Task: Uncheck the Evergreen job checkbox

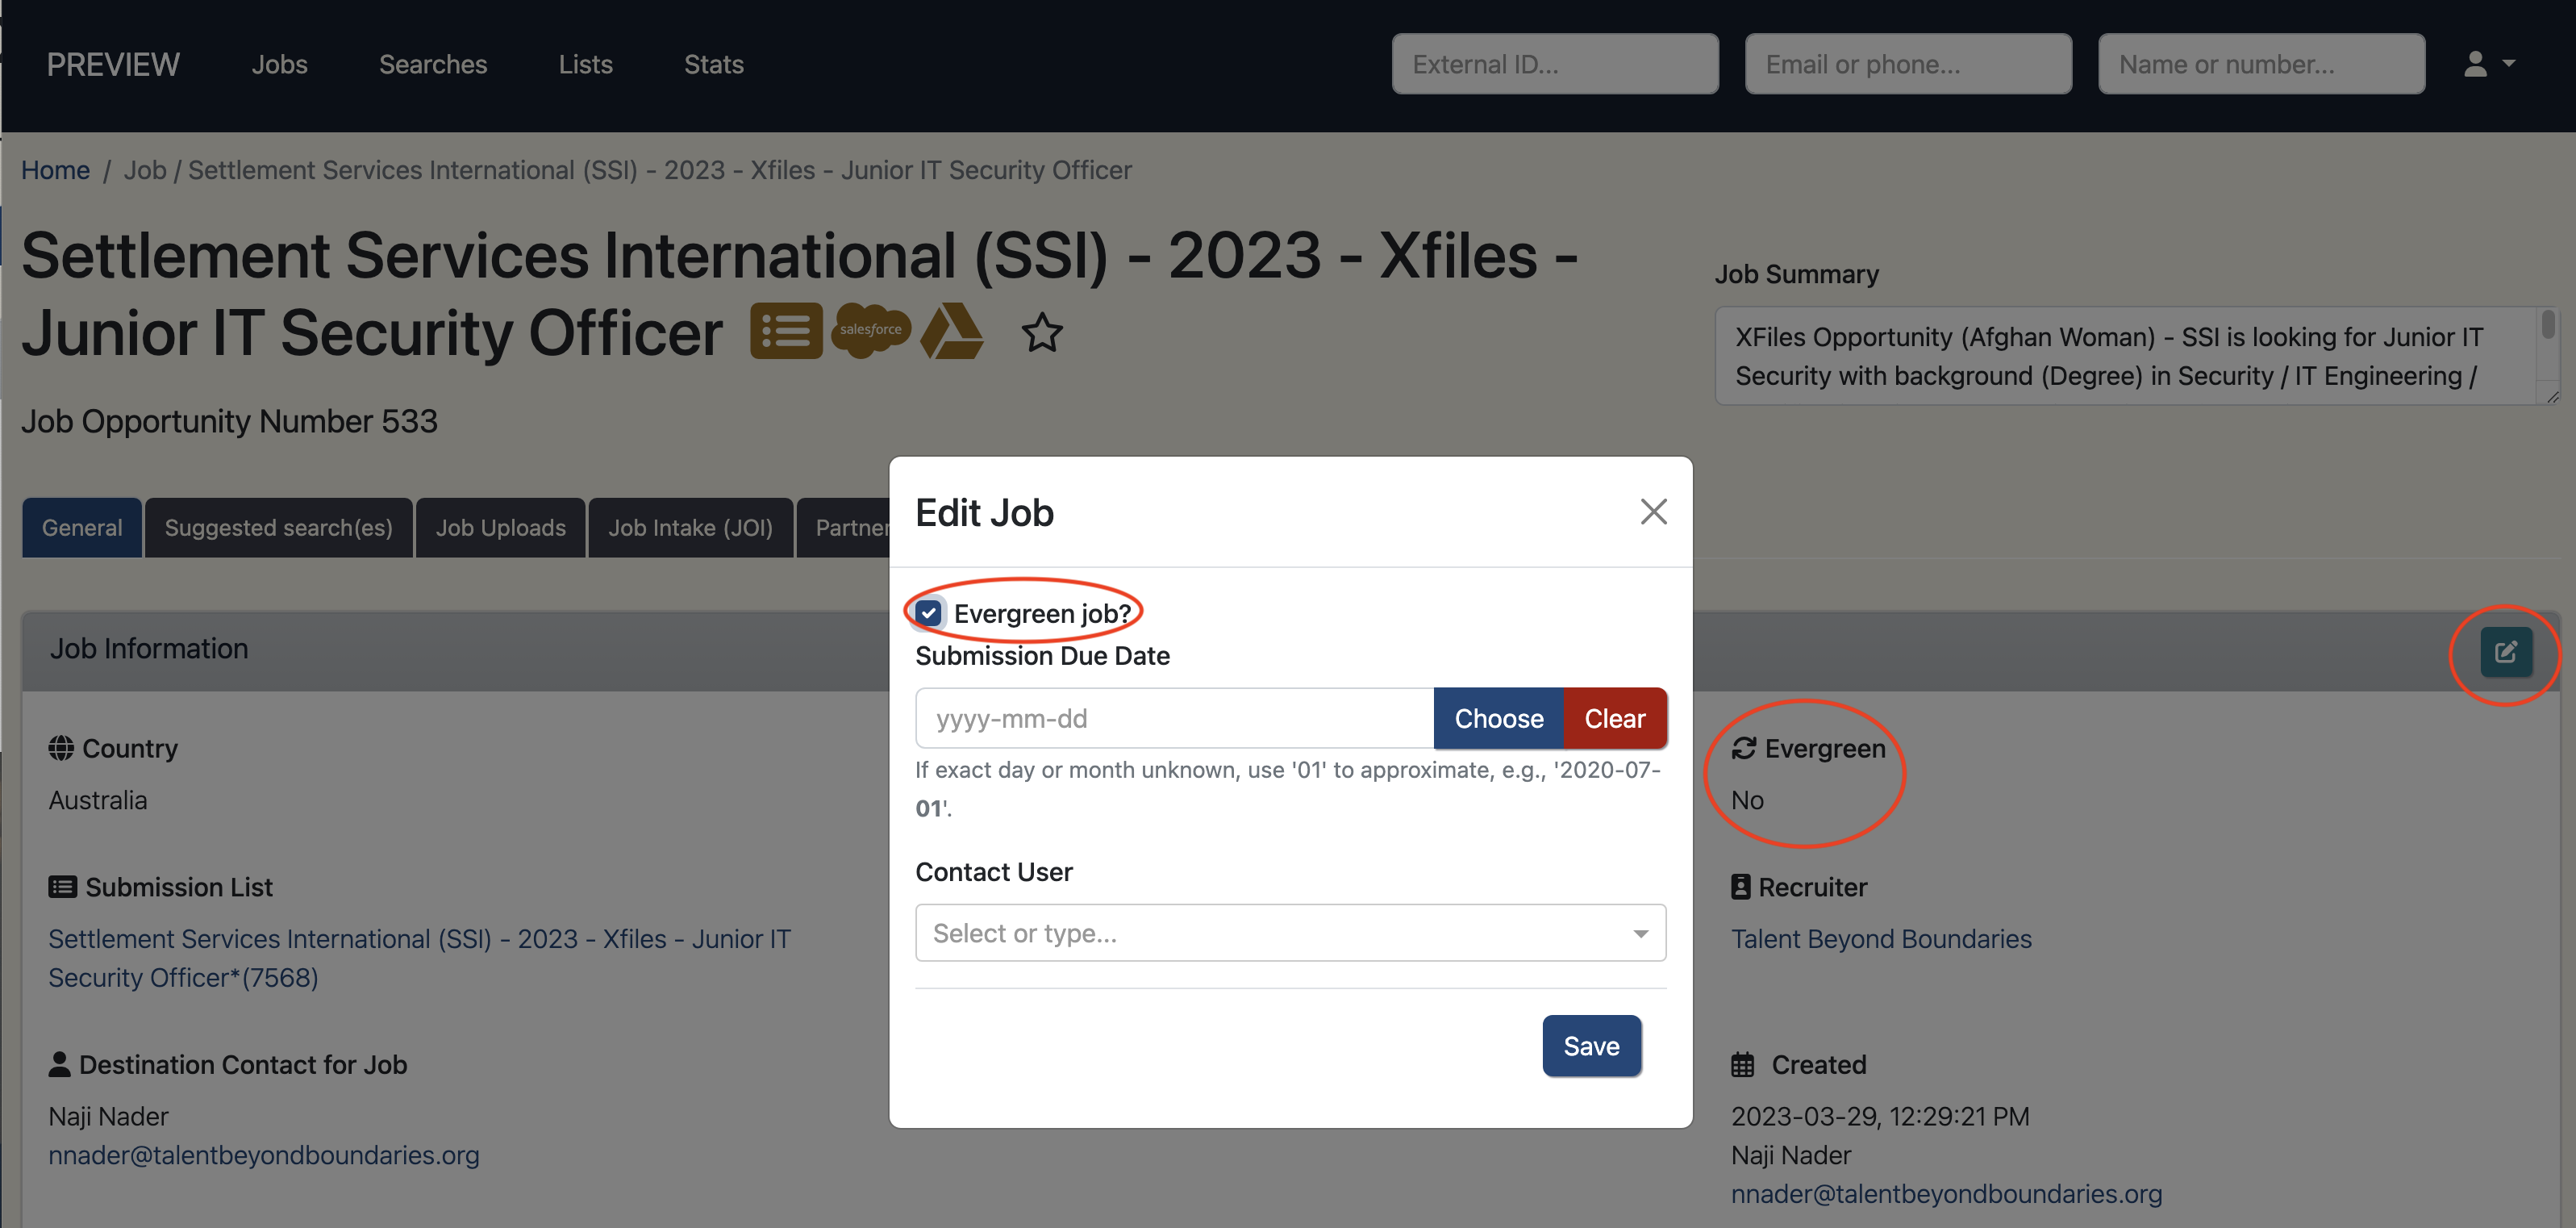Action: click(x=929, y=613)
